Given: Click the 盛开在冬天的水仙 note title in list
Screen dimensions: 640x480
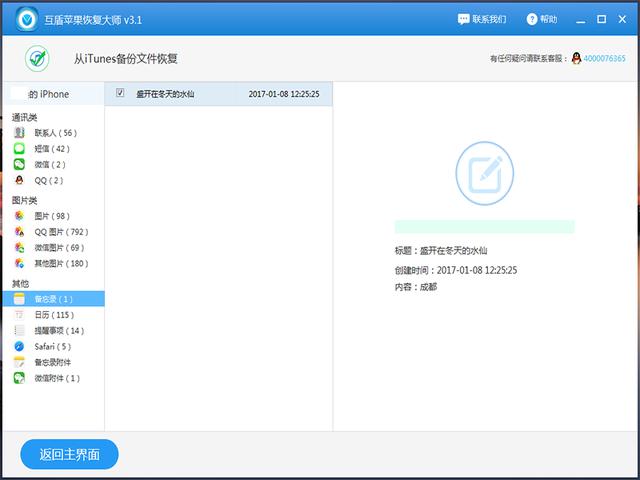Looking at the screenshot, I should tap(165, 94).
